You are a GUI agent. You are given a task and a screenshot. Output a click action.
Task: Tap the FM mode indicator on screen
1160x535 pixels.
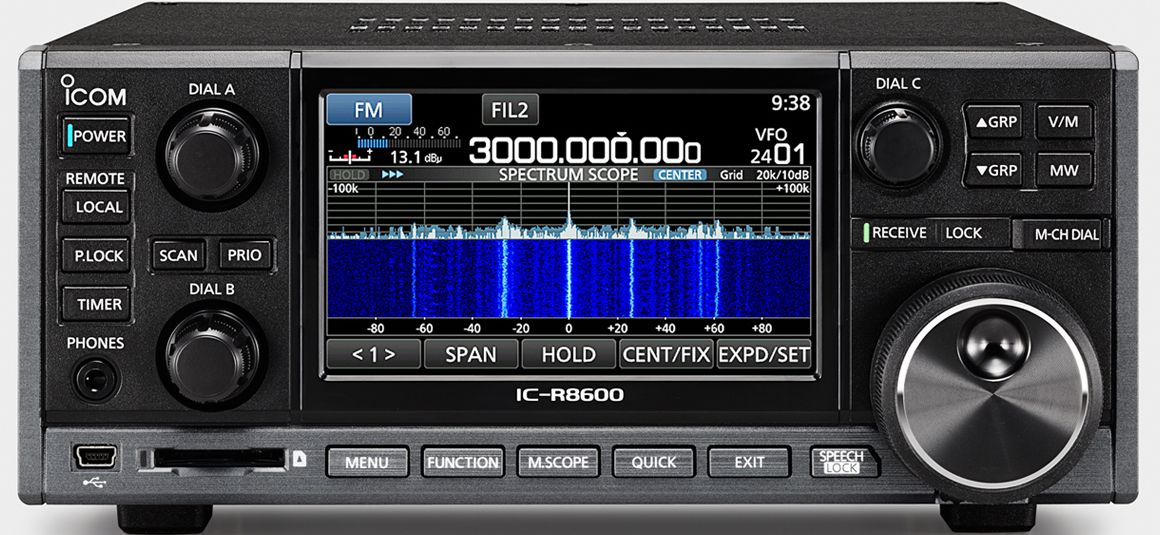coord(368,110)
